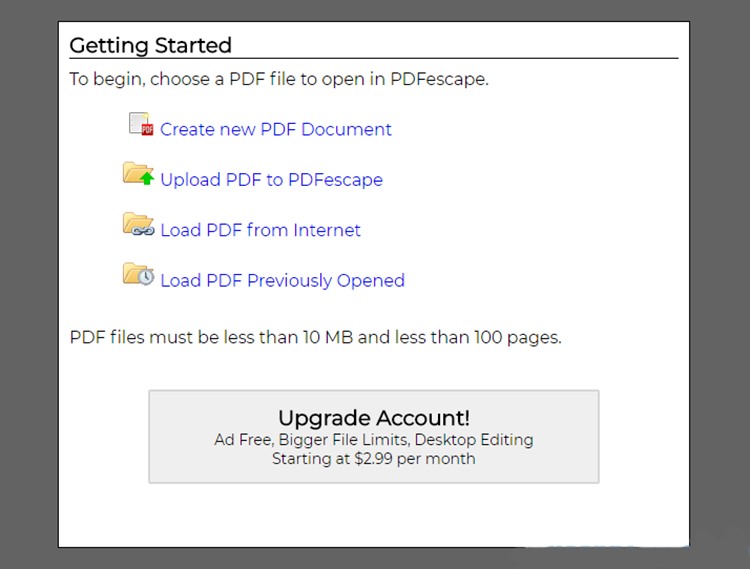Click the Getting Started dialog title
Screen dimensions: 750x569
151,46
